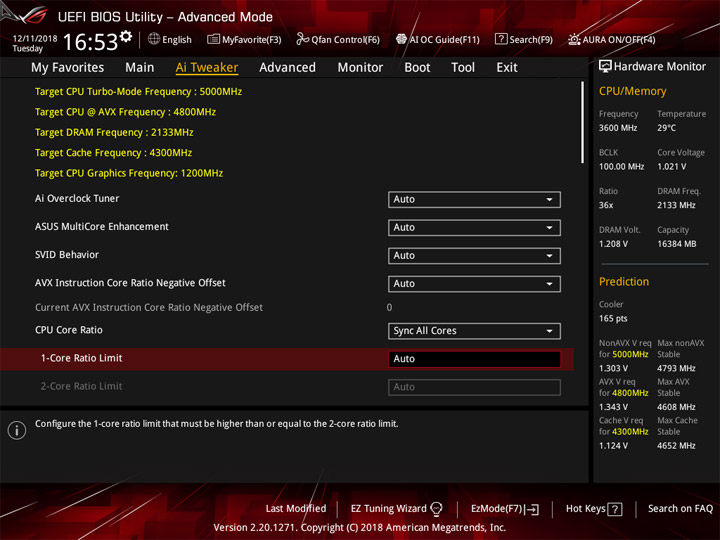720x540 pixels.
Task: Click Target DRAM Frequency : 2133MHz text
Action: (114, 132)
